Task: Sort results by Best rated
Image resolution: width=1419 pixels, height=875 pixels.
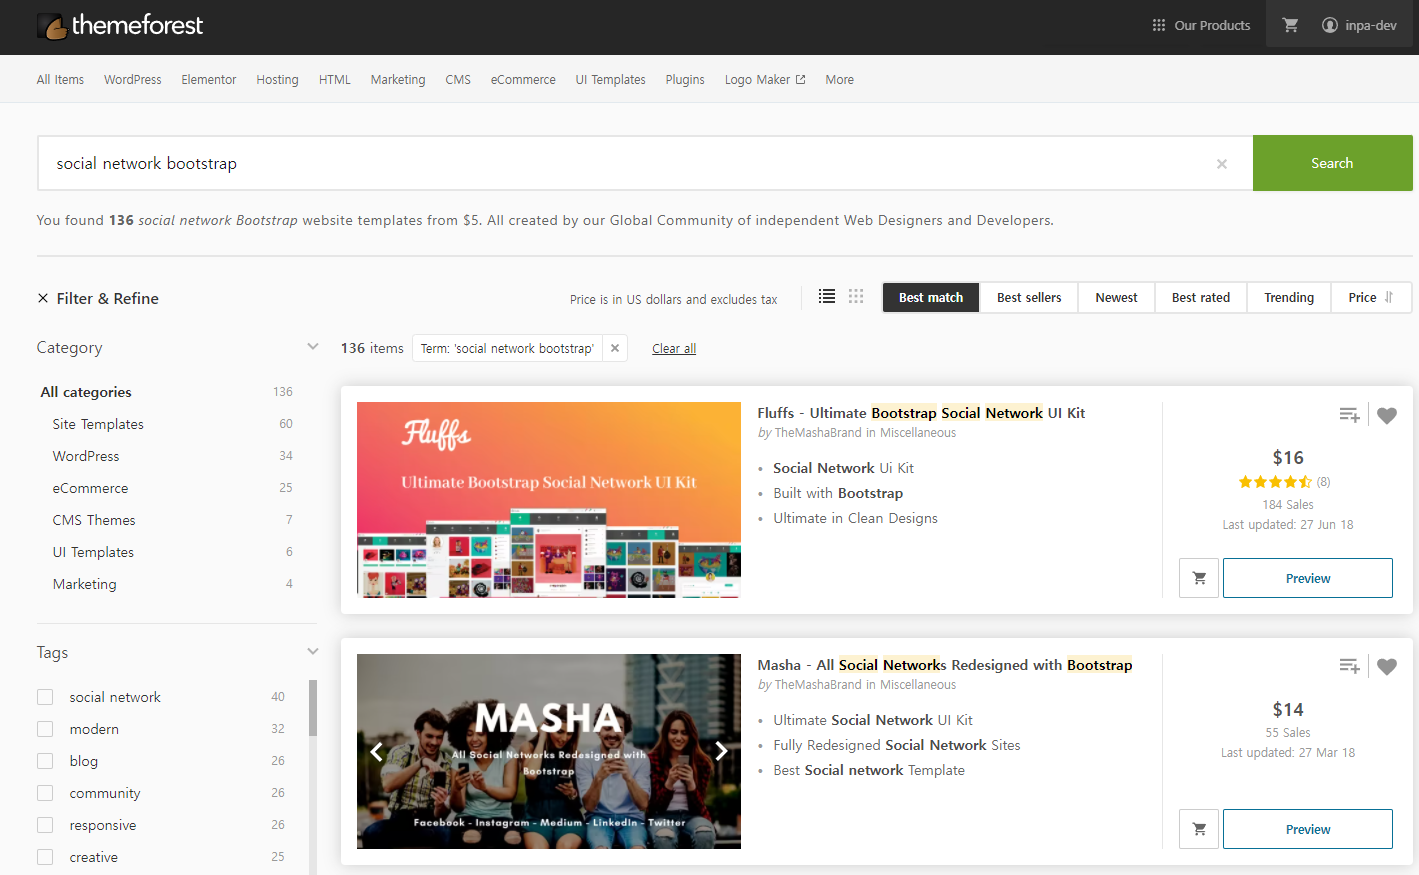Action: (1201, 297)
